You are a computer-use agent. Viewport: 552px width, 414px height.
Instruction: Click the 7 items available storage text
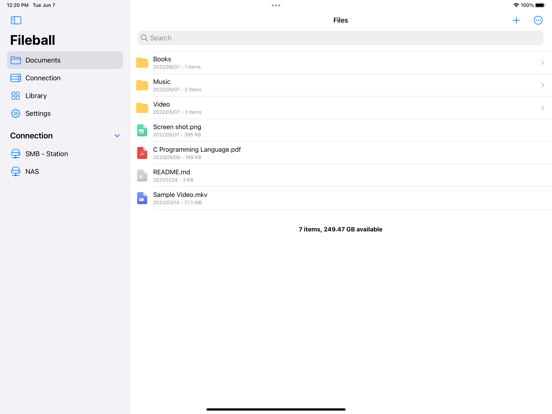(340, 229)
